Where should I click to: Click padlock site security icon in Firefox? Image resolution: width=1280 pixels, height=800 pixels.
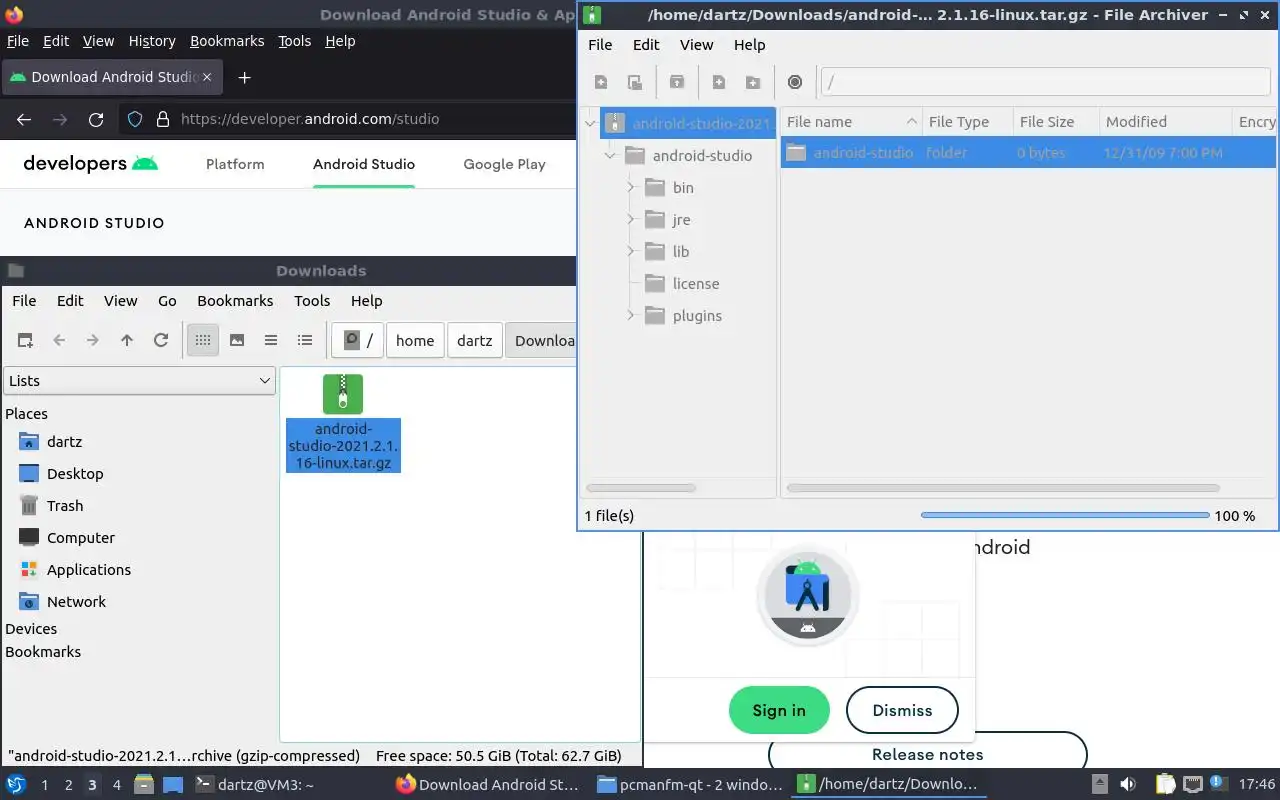(x=163, y=119)
